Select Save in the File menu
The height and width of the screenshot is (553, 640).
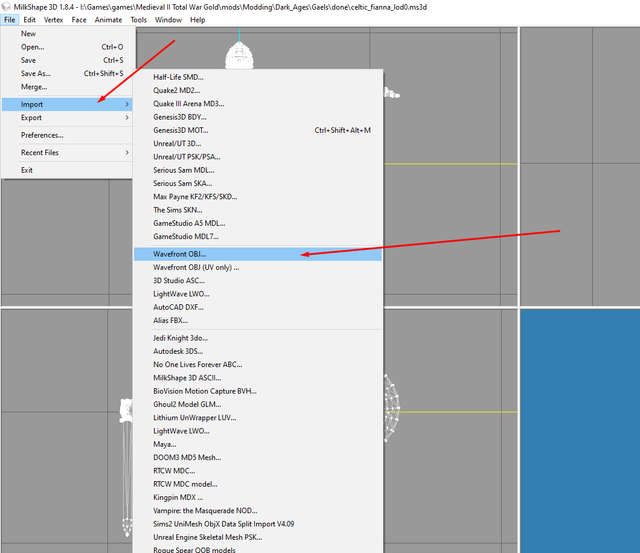[67, 60]
